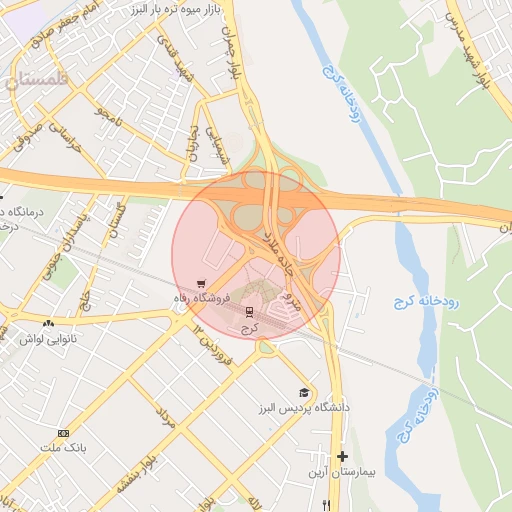Select the پاسداران جنوبی street label
The height and width of the screenshot is (512, 512).
(65, 246)
